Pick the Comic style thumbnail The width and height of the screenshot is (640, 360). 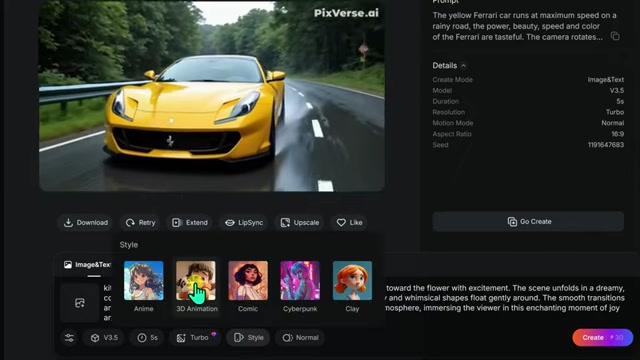click(x=248, y=281)
